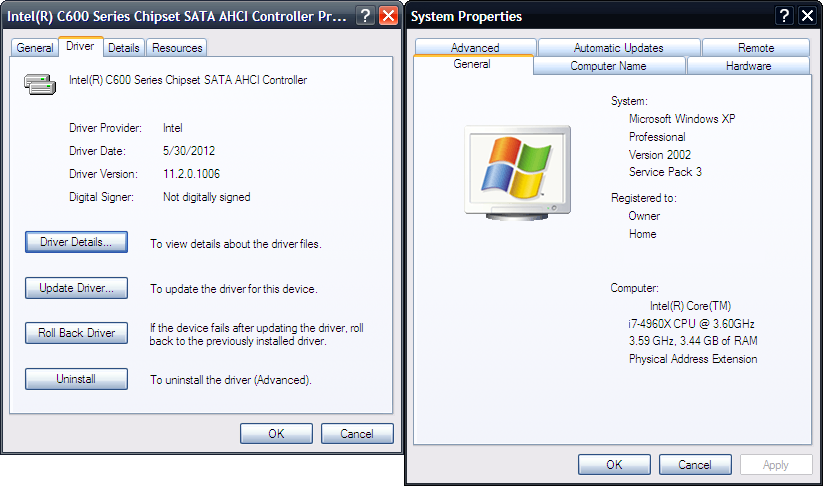Close the System Properties window

809,16
